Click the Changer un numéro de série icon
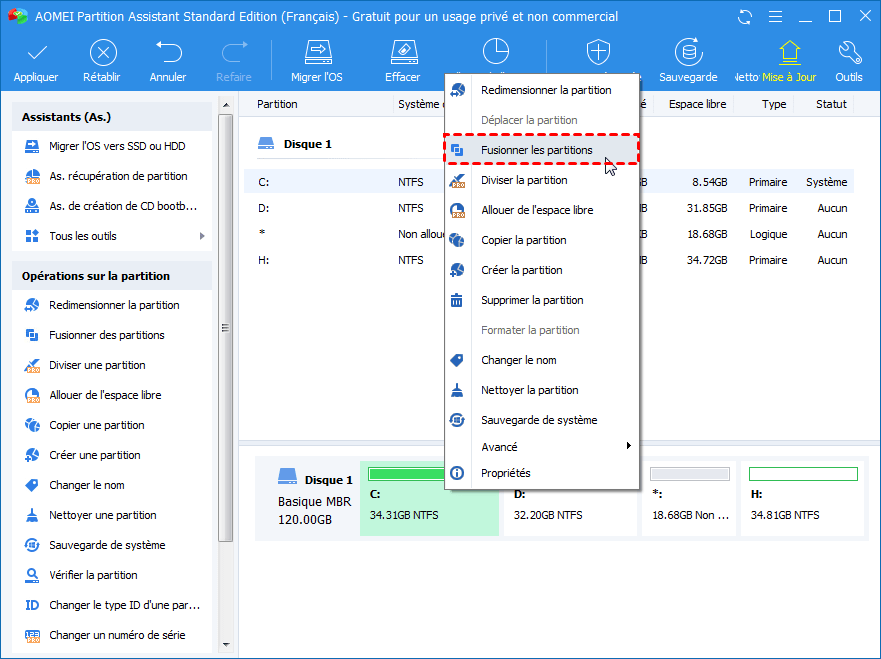Screen dimensions: 881x659 pyautogui.click(x=33, y=635)
